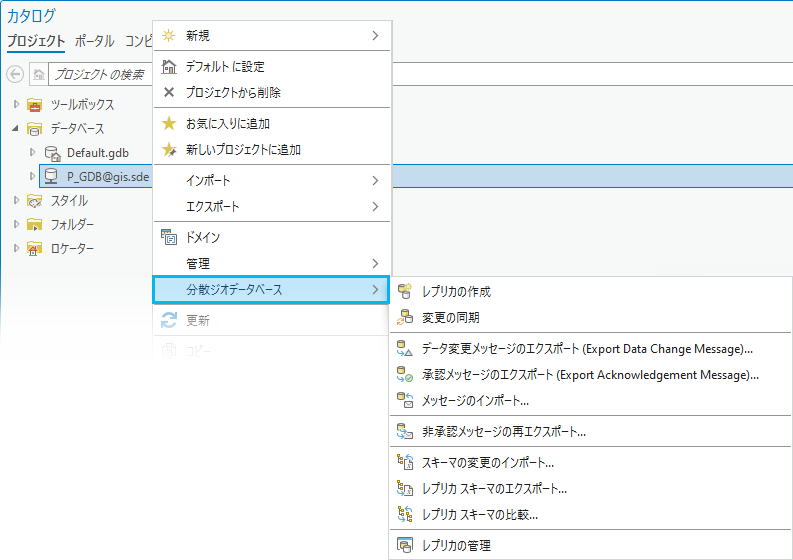Image resolution: width=793 pixels, height=560 pixels.
Task: Click the レプリカの管理 (Manage Replicas) icon
Action: coord(405,545)
